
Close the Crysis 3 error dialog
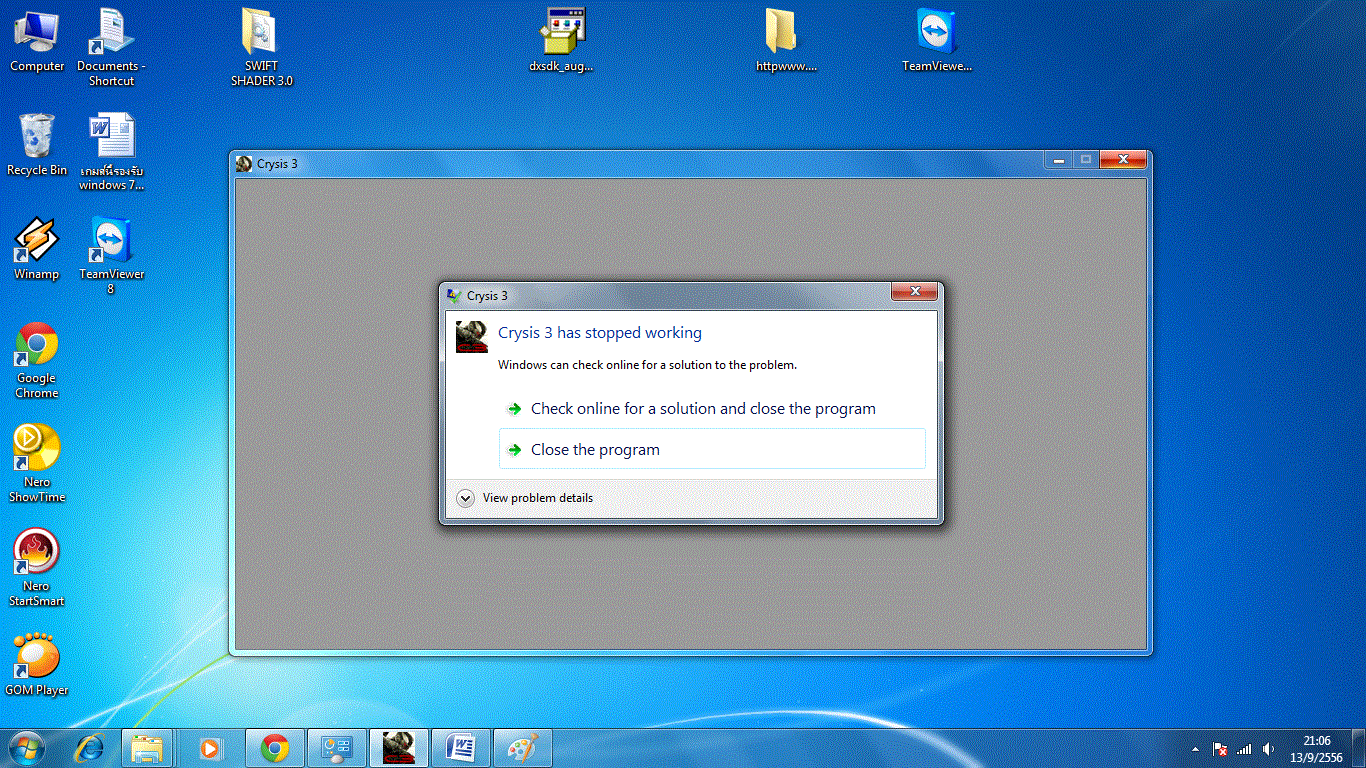[x=915, y=292]
